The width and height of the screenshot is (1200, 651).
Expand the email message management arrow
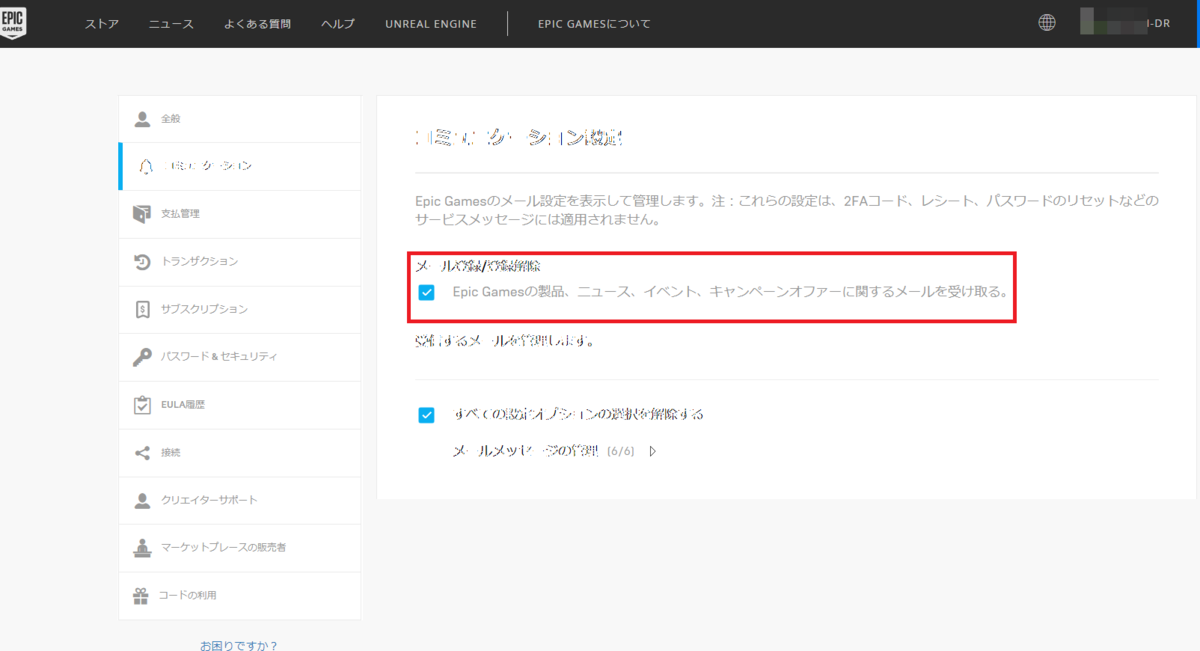(653, 452)
